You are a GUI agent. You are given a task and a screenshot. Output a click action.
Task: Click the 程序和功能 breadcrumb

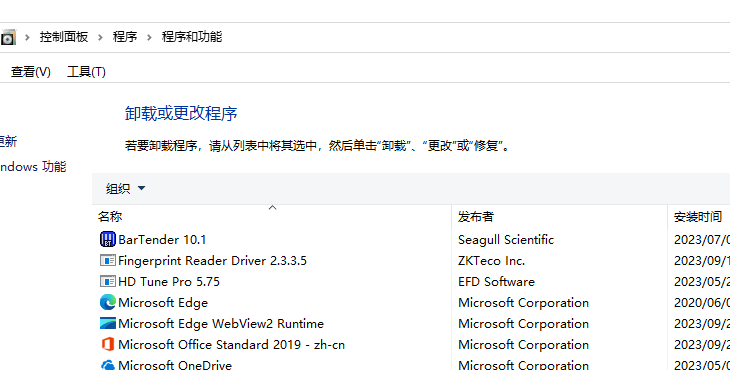click(x=192, y=37)
